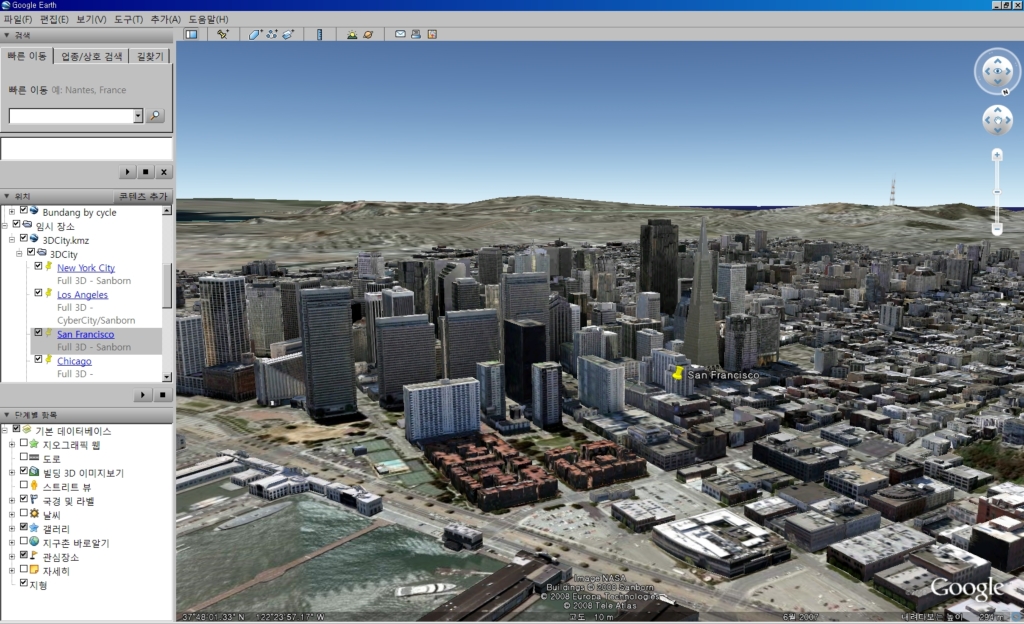Click the sun icon beside 날씨

click(x=34, y=514)
